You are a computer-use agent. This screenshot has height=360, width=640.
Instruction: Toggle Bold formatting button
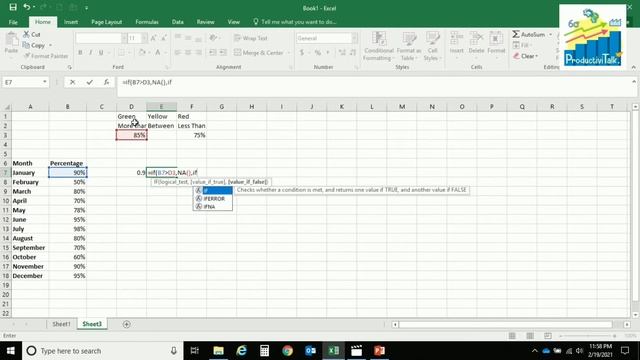pos(80,53)
